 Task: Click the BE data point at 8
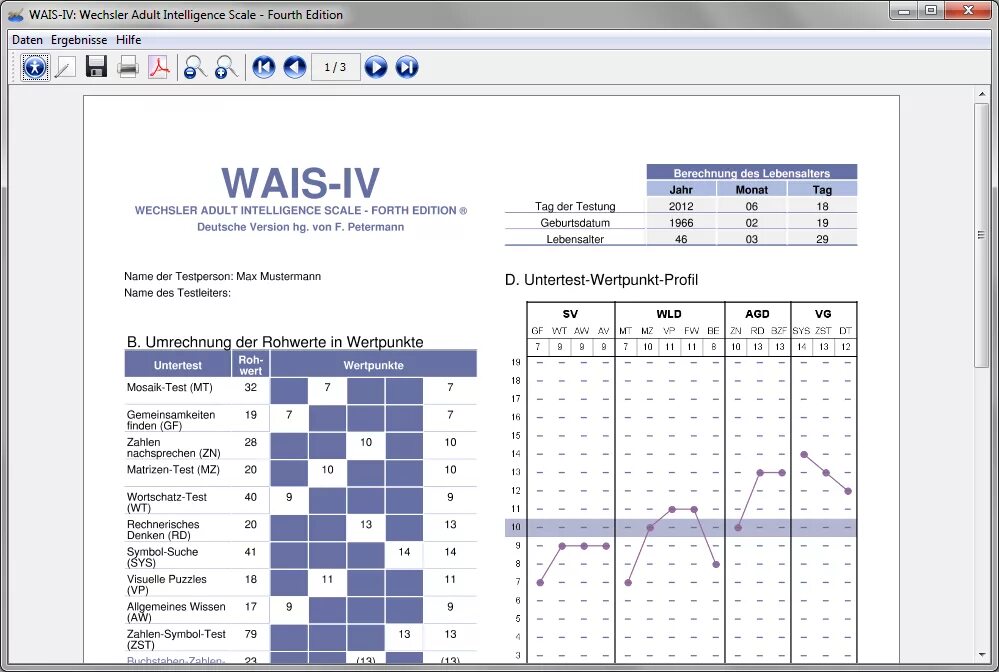tap(716, 564)
